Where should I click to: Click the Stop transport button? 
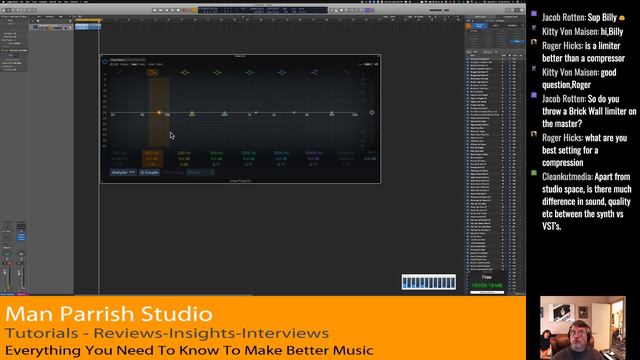pyautogui.click(x=167, y=10)
